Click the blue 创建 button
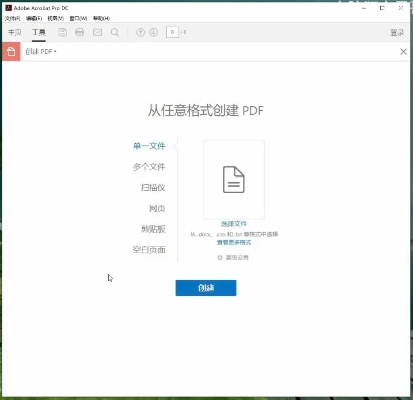This screenshot has height=400, width=413. coord(206,288)
